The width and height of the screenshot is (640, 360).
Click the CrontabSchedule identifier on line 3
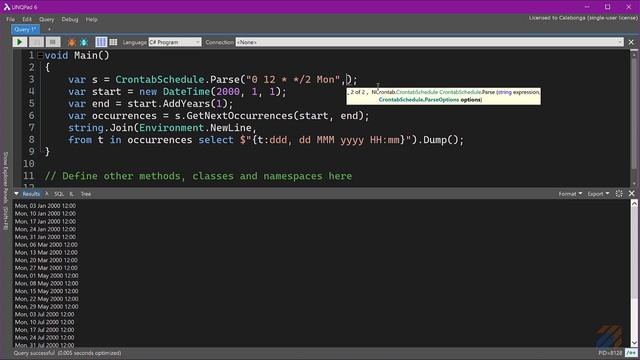click(x=159, y=80)
